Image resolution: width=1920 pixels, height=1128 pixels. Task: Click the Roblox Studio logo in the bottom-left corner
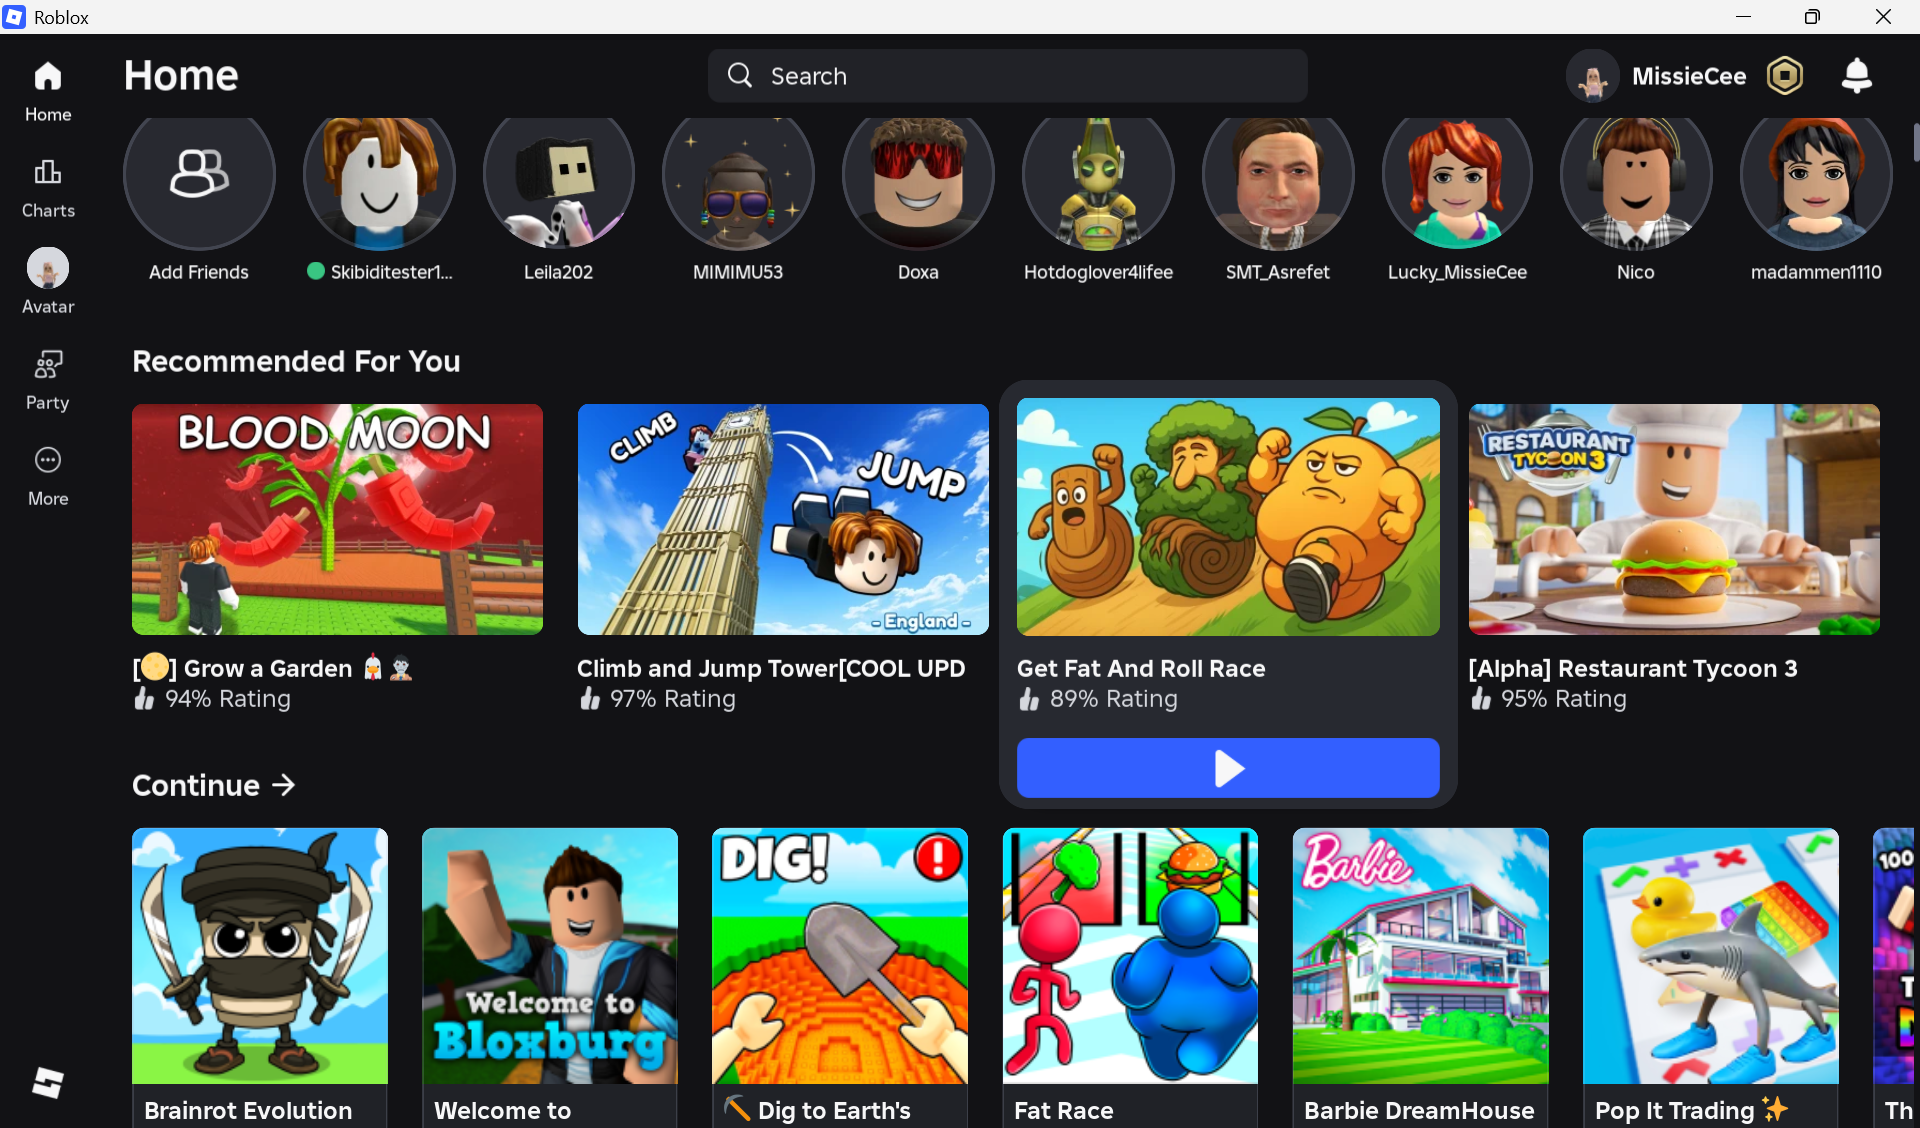click(48, 1082)
